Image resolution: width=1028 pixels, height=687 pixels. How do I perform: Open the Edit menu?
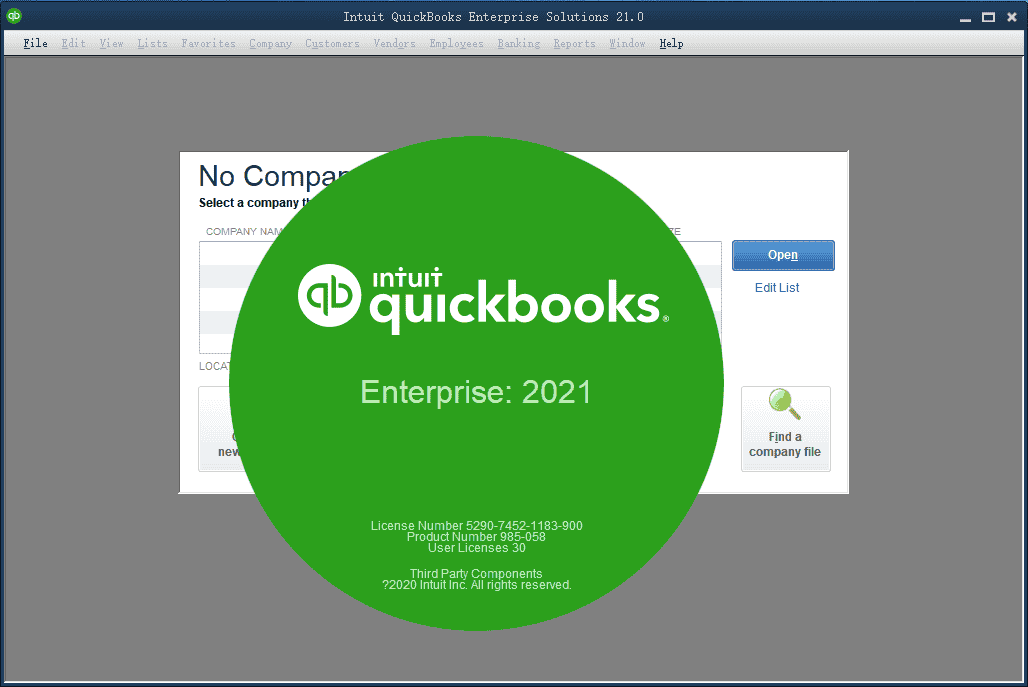(x=73, y=43)
